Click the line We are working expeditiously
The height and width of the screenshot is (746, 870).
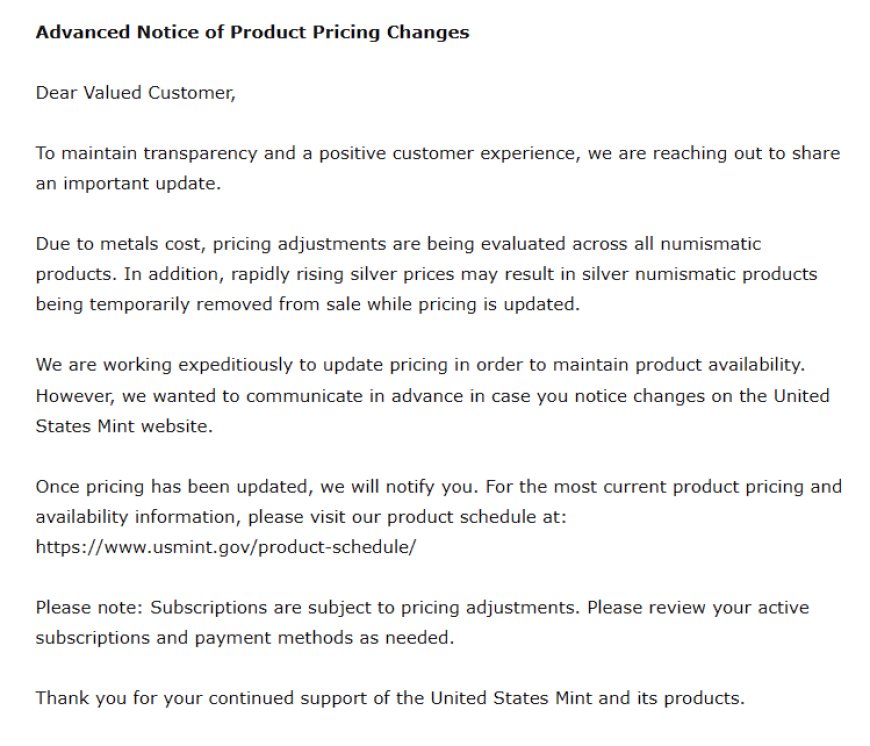pyautogui.click(x=420, y=365)
